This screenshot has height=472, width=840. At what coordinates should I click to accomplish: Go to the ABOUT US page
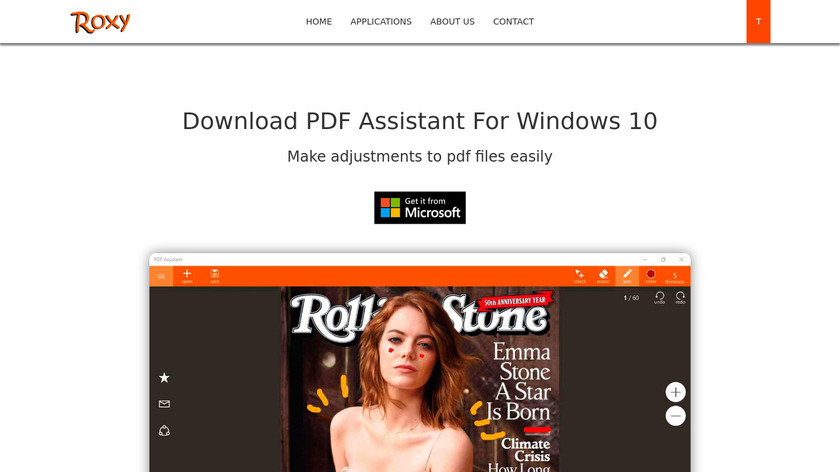452,21
